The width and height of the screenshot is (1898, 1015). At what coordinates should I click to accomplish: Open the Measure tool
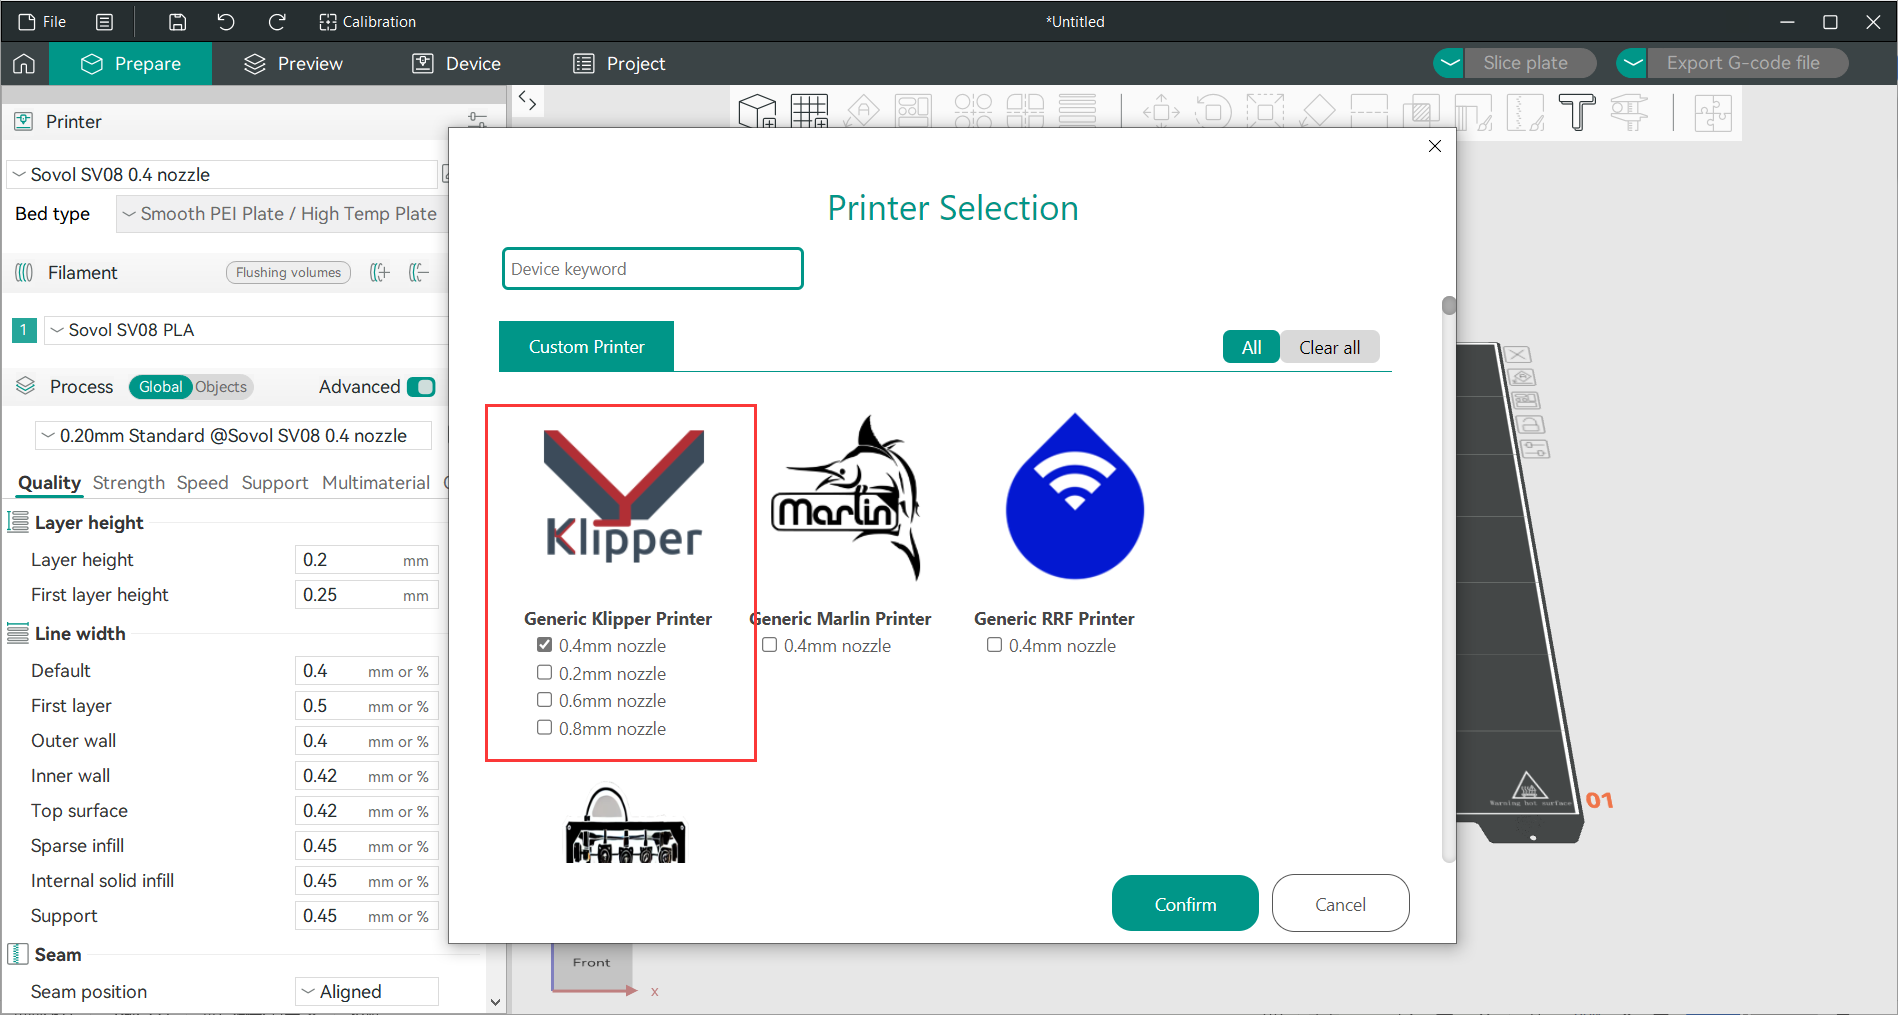click(x=1630, y=112)
